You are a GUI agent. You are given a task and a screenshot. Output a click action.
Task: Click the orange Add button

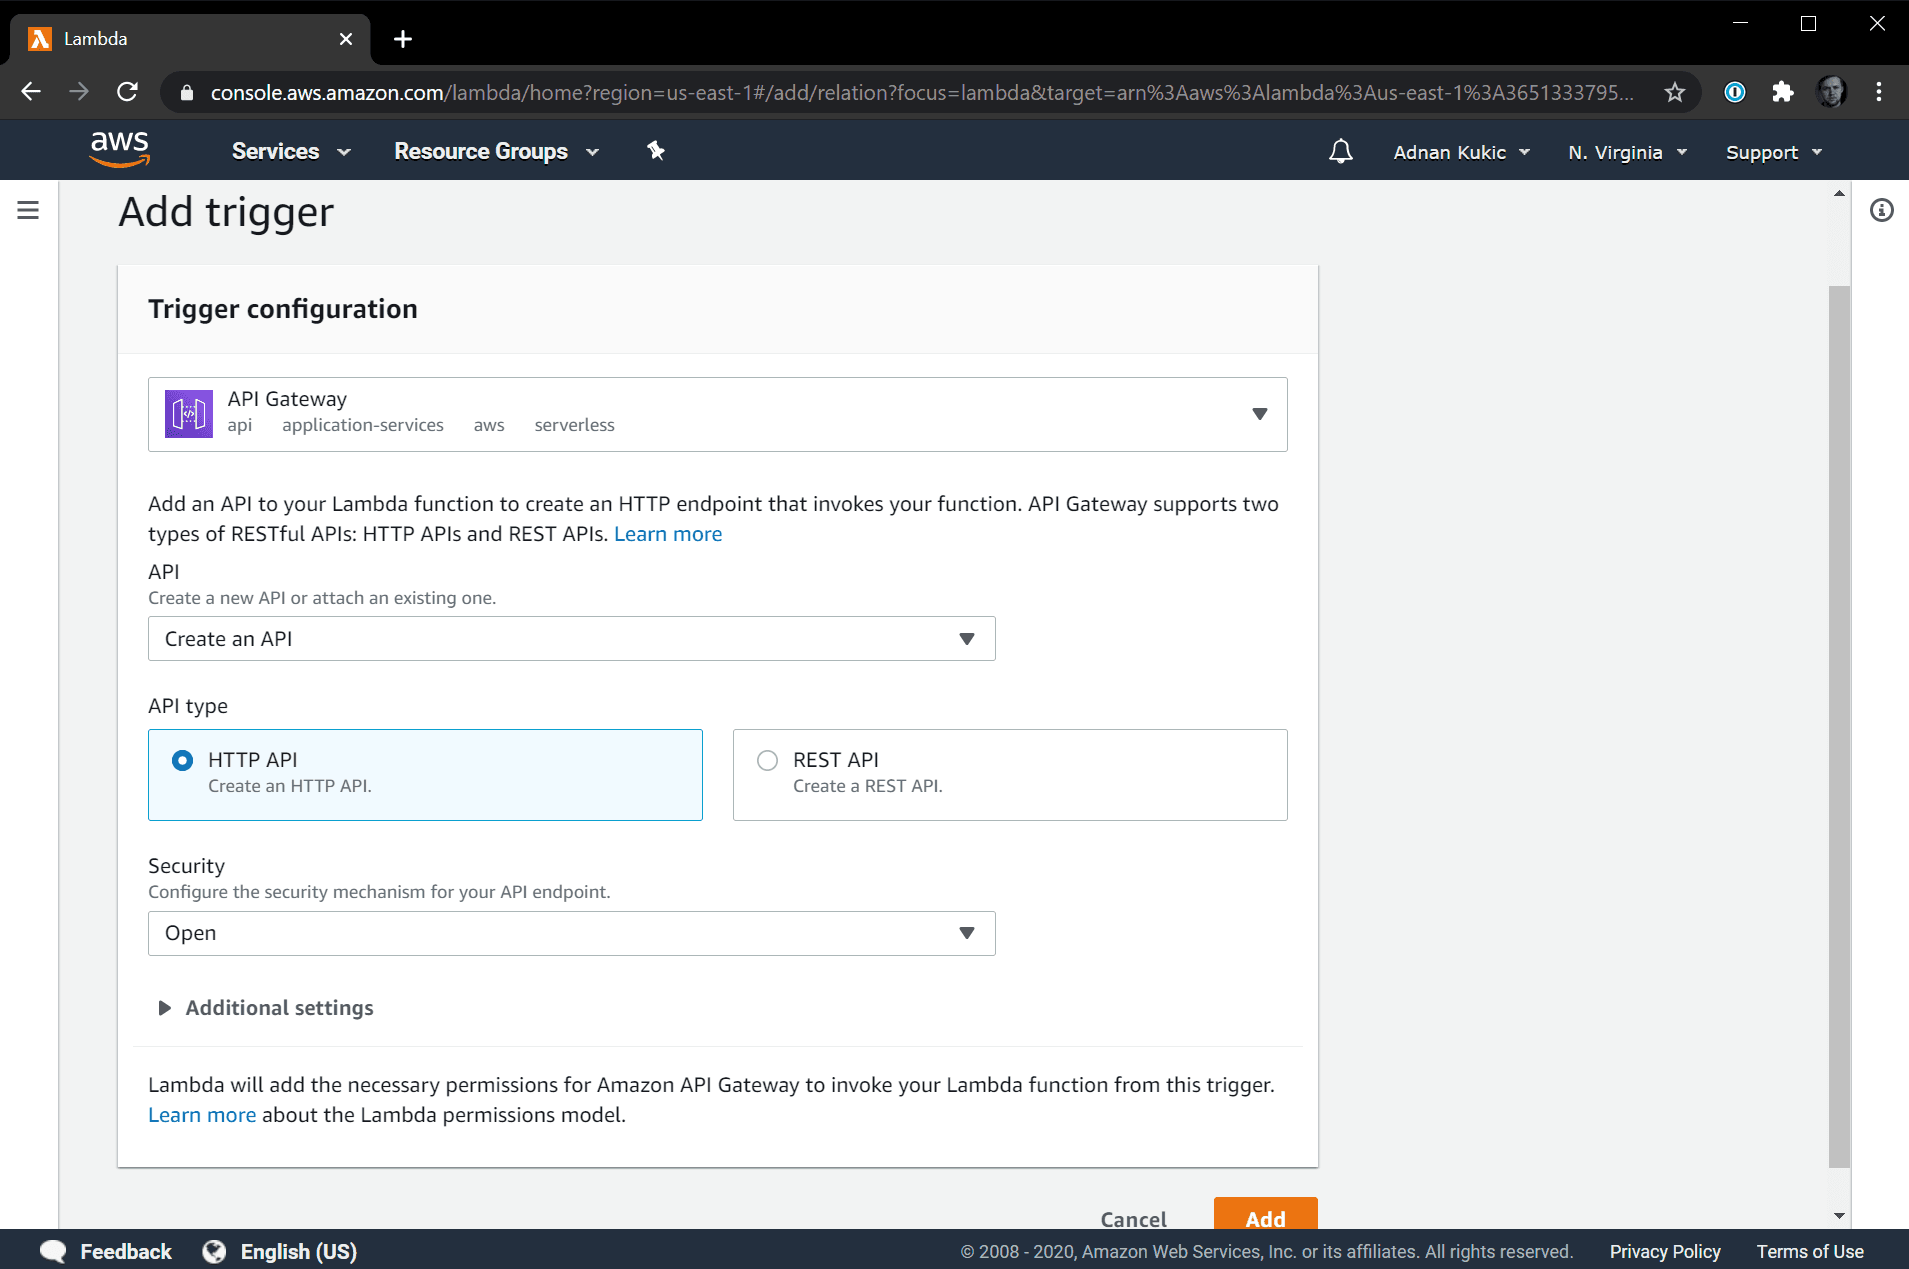coord(1265,1216)
